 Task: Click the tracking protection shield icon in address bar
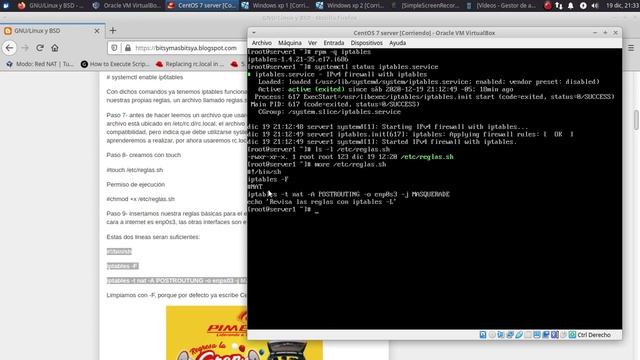coord(114,48)
